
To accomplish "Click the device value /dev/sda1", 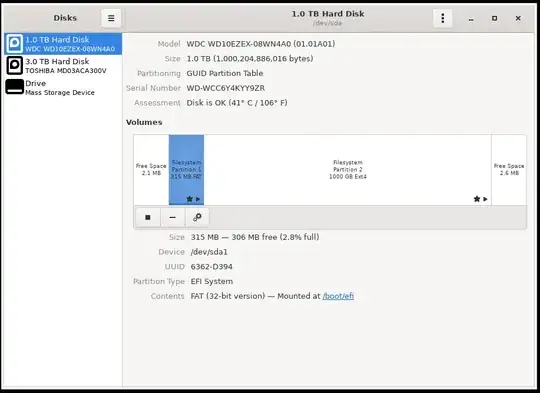I will click(x=209, y=252).
